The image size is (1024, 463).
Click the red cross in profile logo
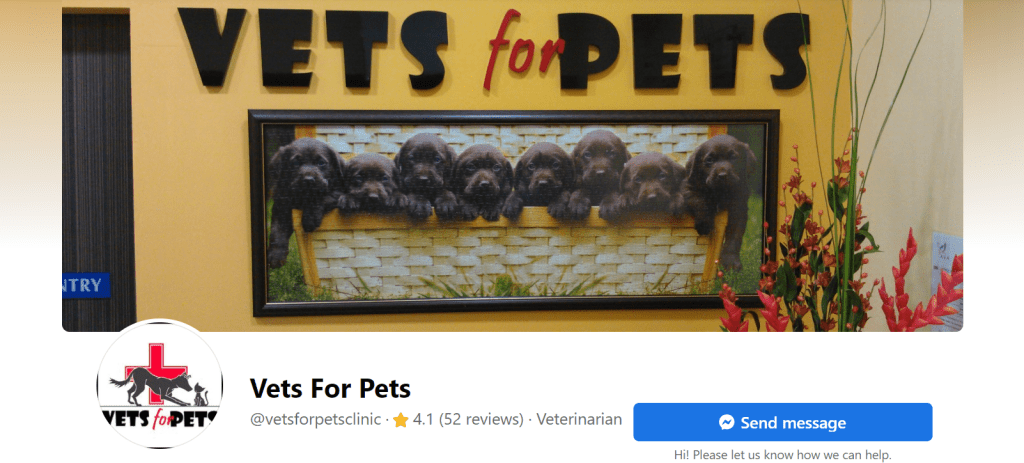[155, 372]
